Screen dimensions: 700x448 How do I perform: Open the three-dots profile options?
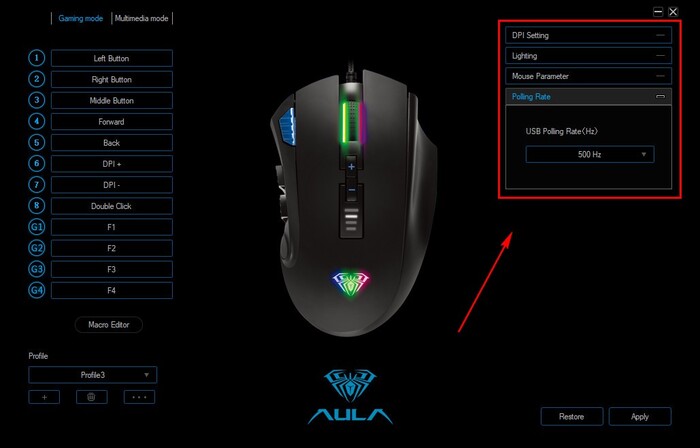139,397
